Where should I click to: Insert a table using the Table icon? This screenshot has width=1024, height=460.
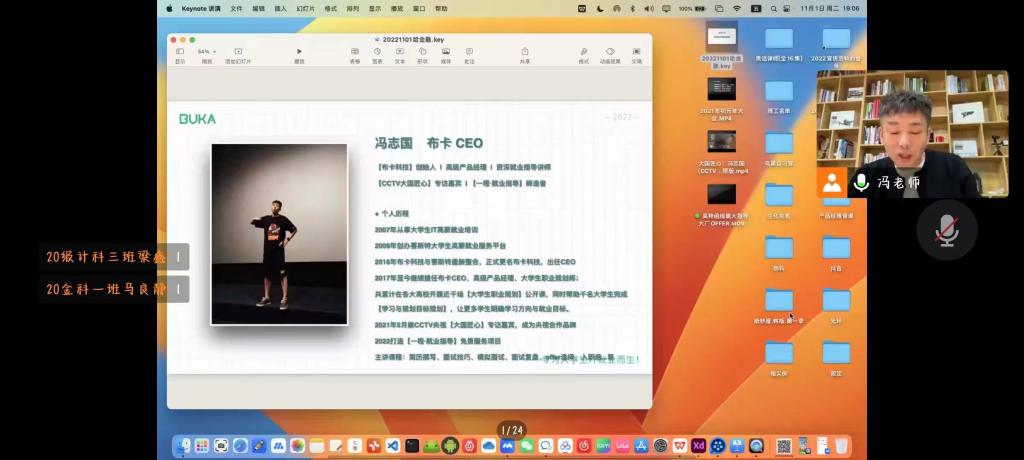[x=355, y=52]
